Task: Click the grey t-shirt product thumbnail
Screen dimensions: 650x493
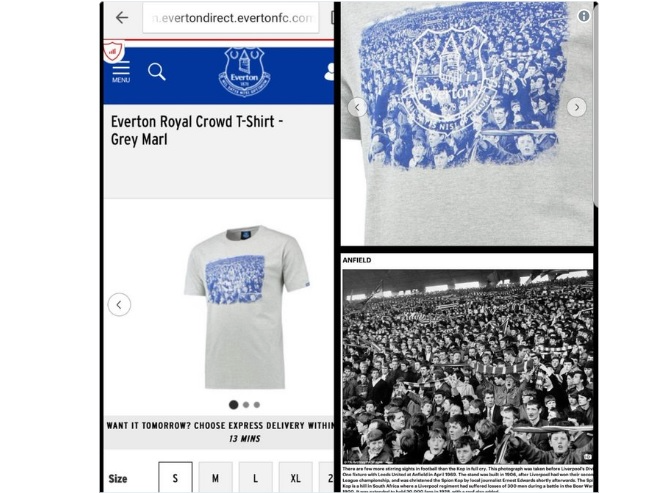Action: click(247, 307)
